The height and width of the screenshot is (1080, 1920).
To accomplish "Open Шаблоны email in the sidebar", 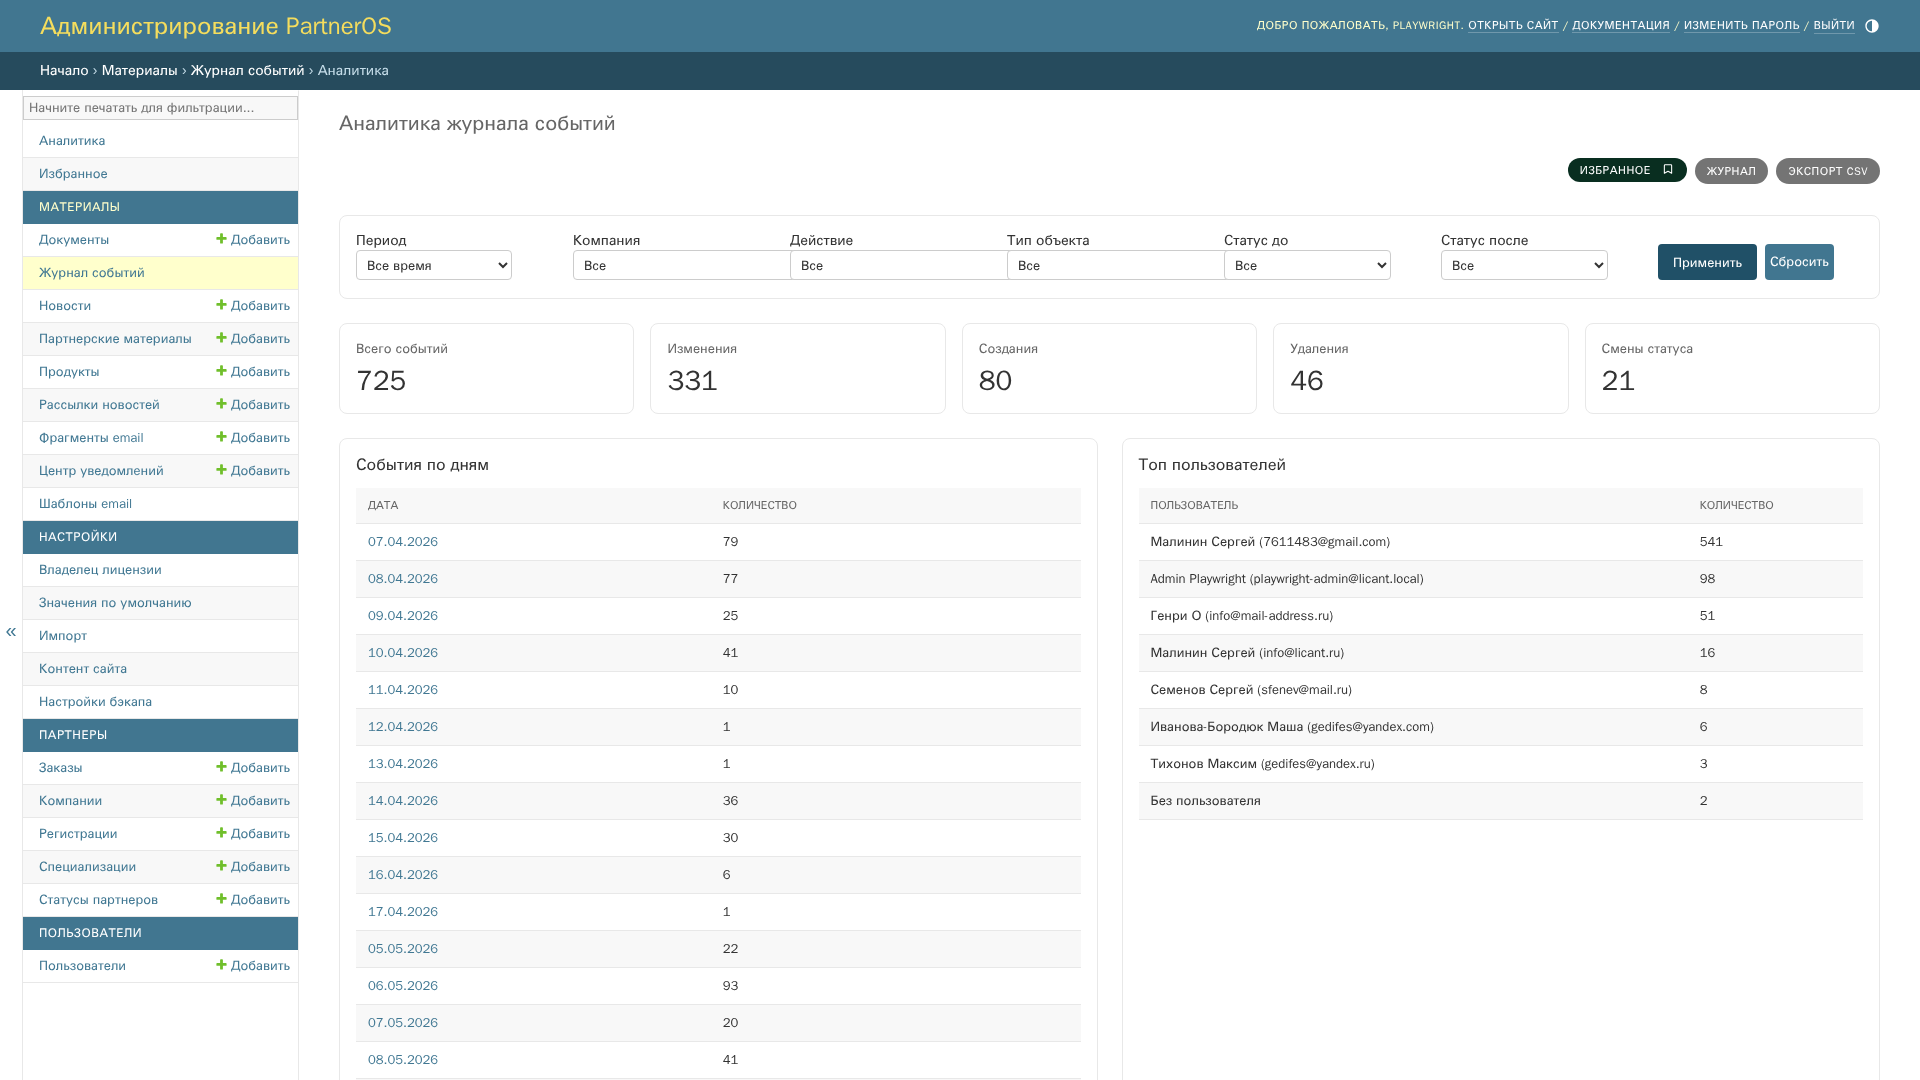I will click(x=85, y=504).
